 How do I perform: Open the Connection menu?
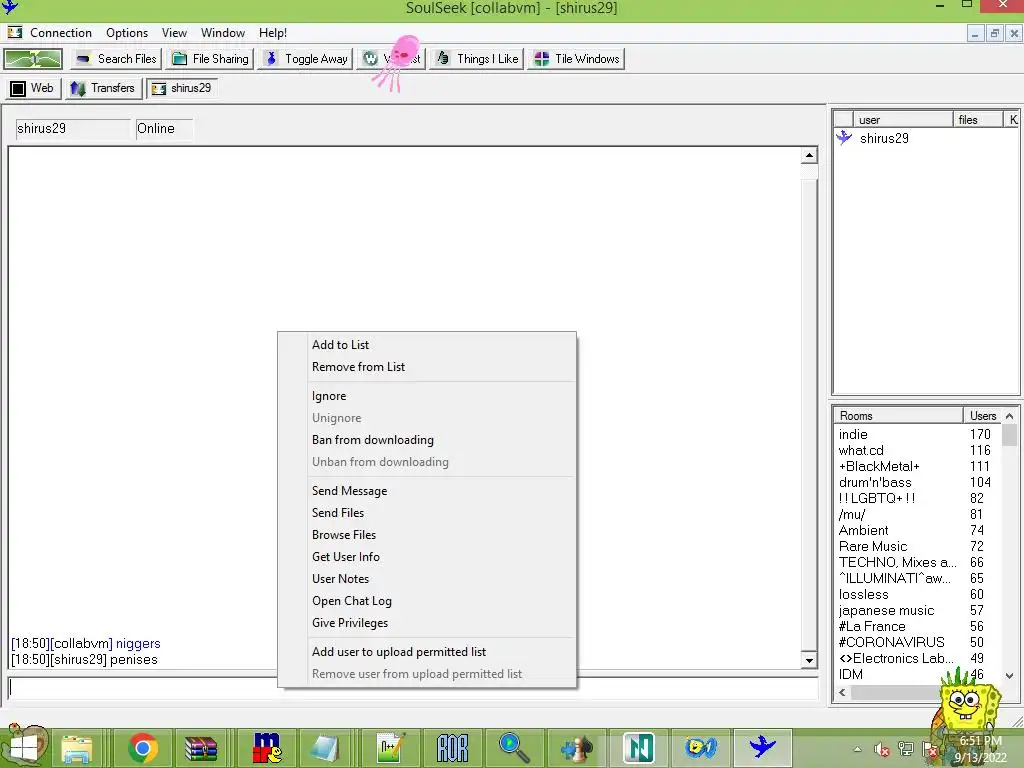(61, 33)
